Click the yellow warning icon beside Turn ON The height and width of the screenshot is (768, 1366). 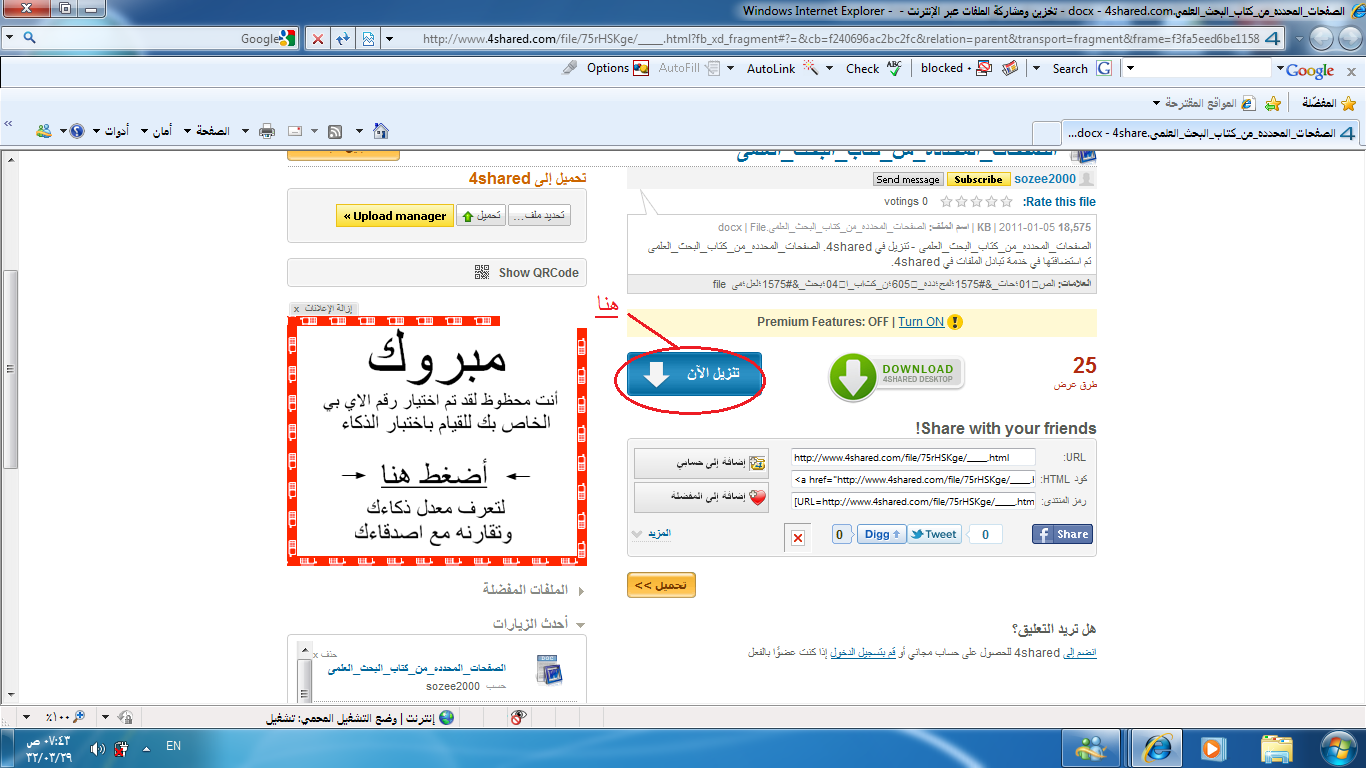pos(955,322)
